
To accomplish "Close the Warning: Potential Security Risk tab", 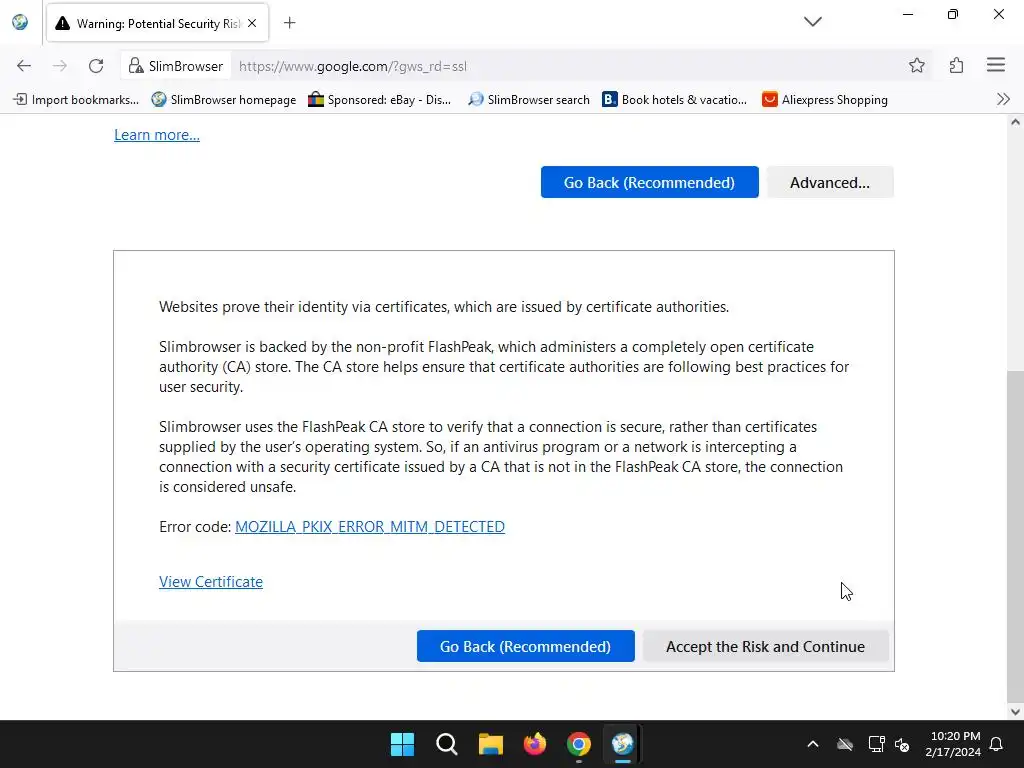I will [x=252, y=23].
